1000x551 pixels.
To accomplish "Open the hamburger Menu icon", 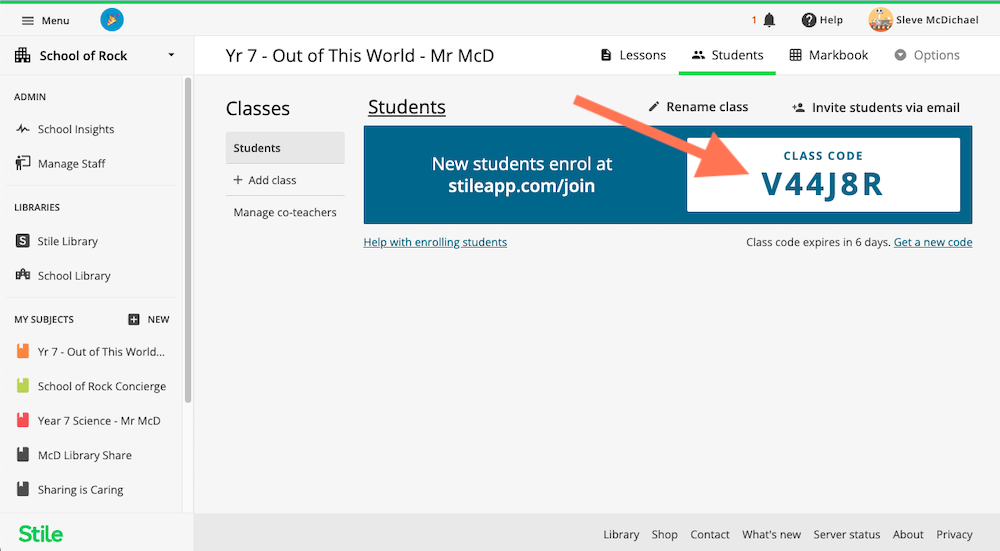I will coord(27,20).
